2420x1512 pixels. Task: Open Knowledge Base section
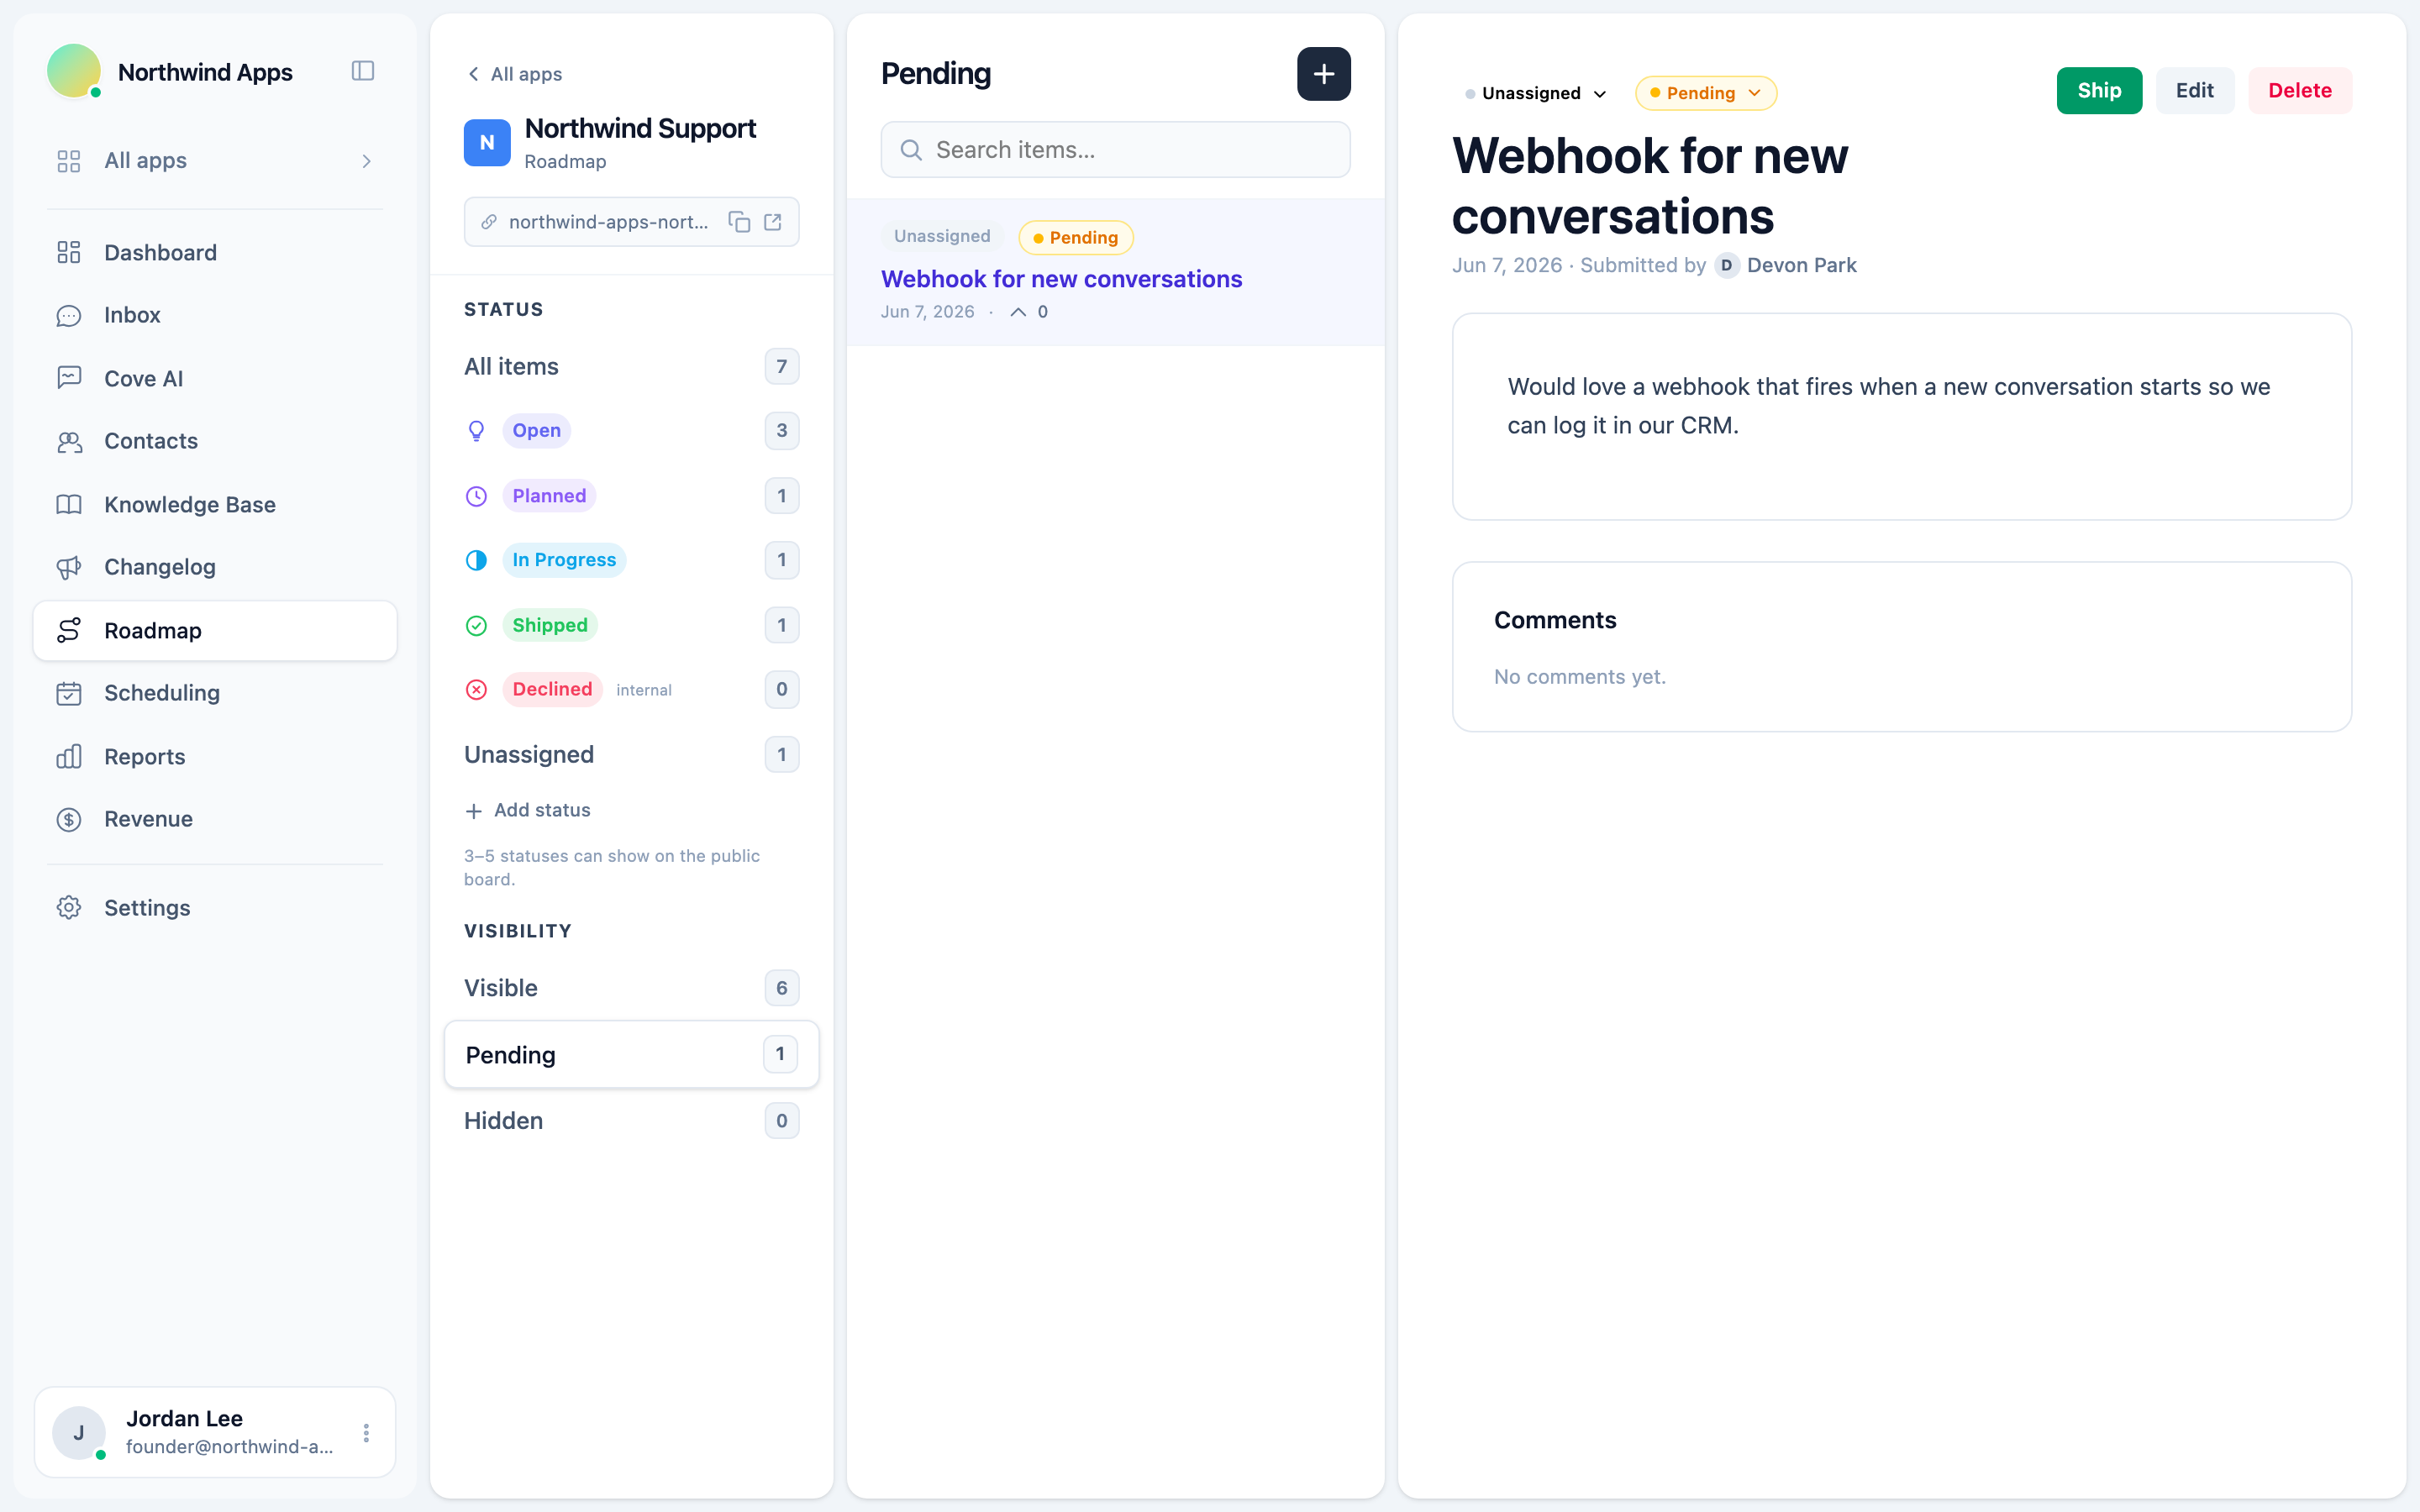215,505
